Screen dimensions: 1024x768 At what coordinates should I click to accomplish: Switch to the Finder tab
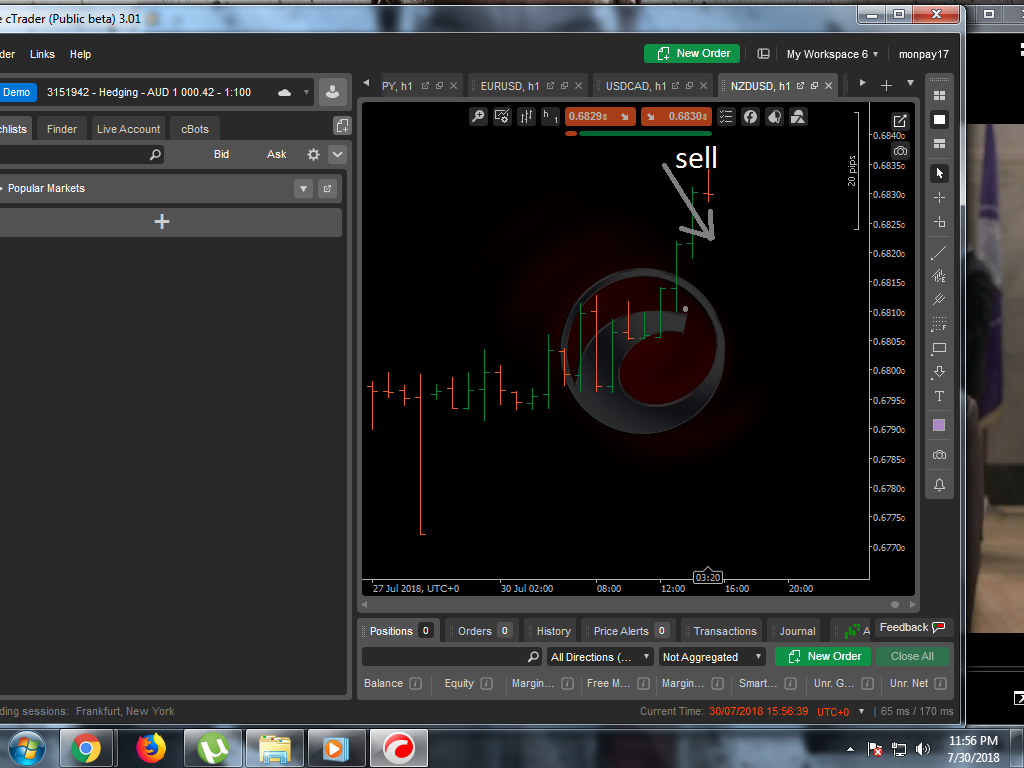pos(62,129)
